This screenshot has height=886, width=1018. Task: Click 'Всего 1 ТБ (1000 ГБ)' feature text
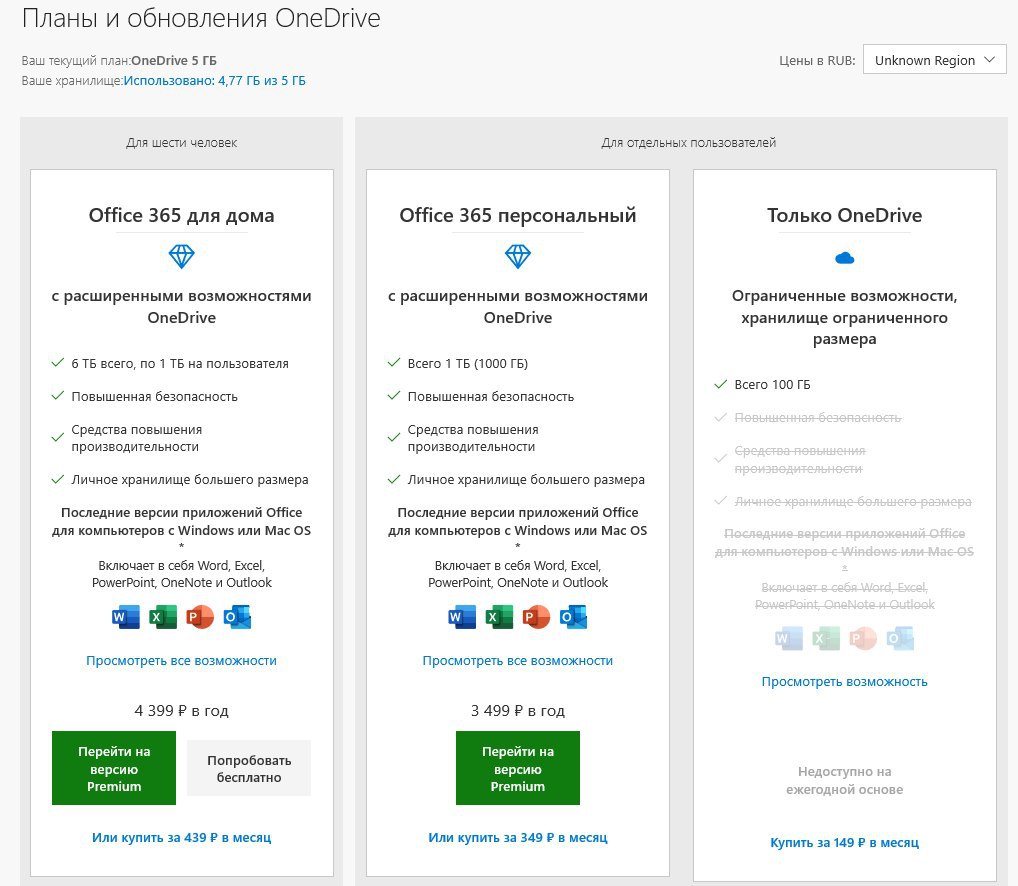click(x=468, y=363)
